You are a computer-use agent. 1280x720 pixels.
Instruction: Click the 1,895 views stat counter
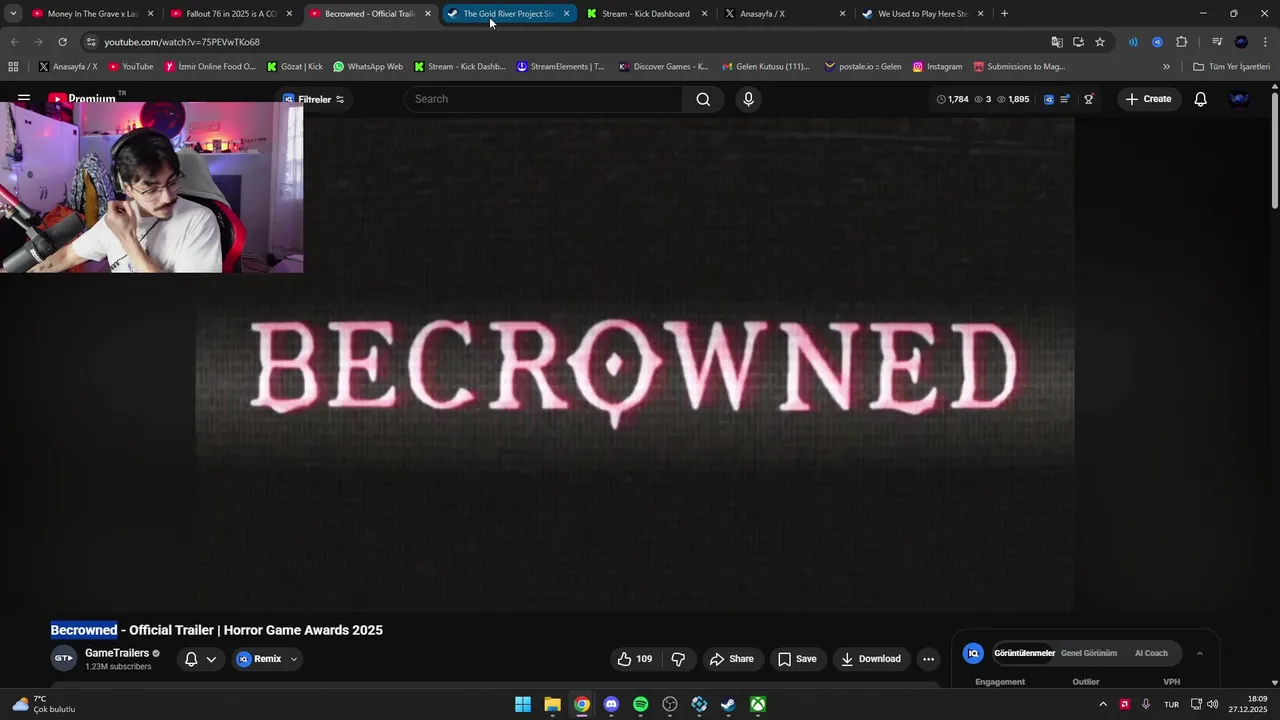1012,99
